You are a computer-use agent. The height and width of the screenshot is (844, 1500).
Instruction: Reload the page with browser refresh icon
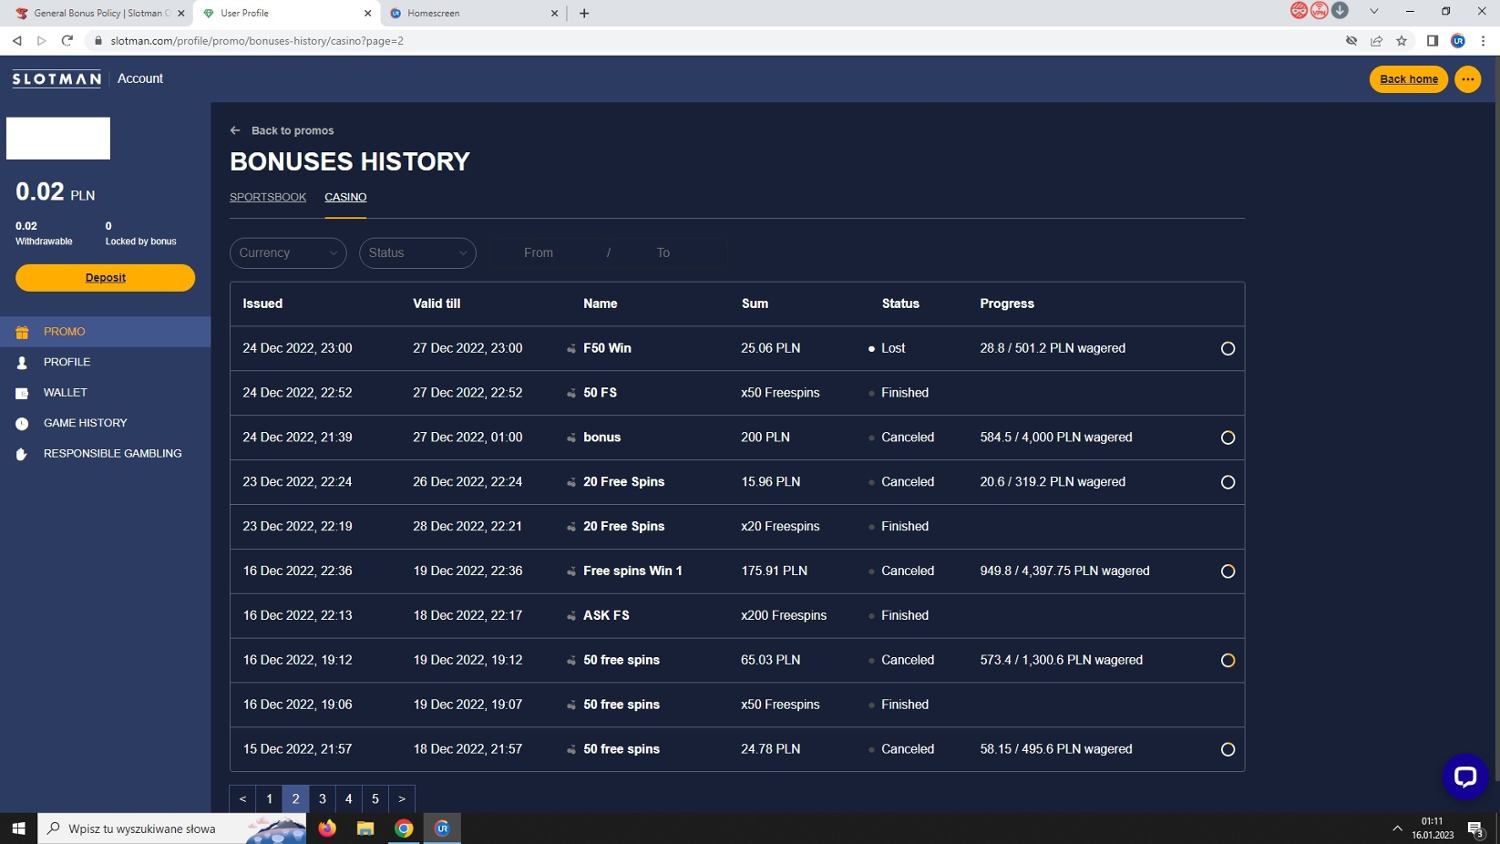click(67, 41)
